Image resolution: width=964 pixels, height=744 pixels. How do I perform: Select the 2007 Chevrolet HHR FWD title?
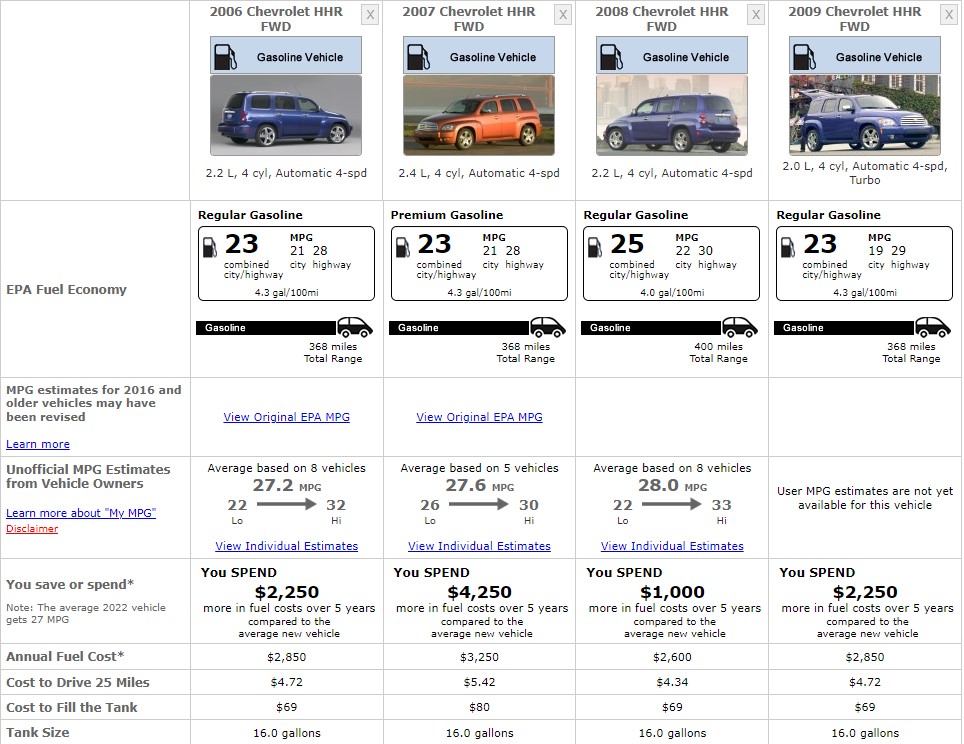tap(469, 19)
